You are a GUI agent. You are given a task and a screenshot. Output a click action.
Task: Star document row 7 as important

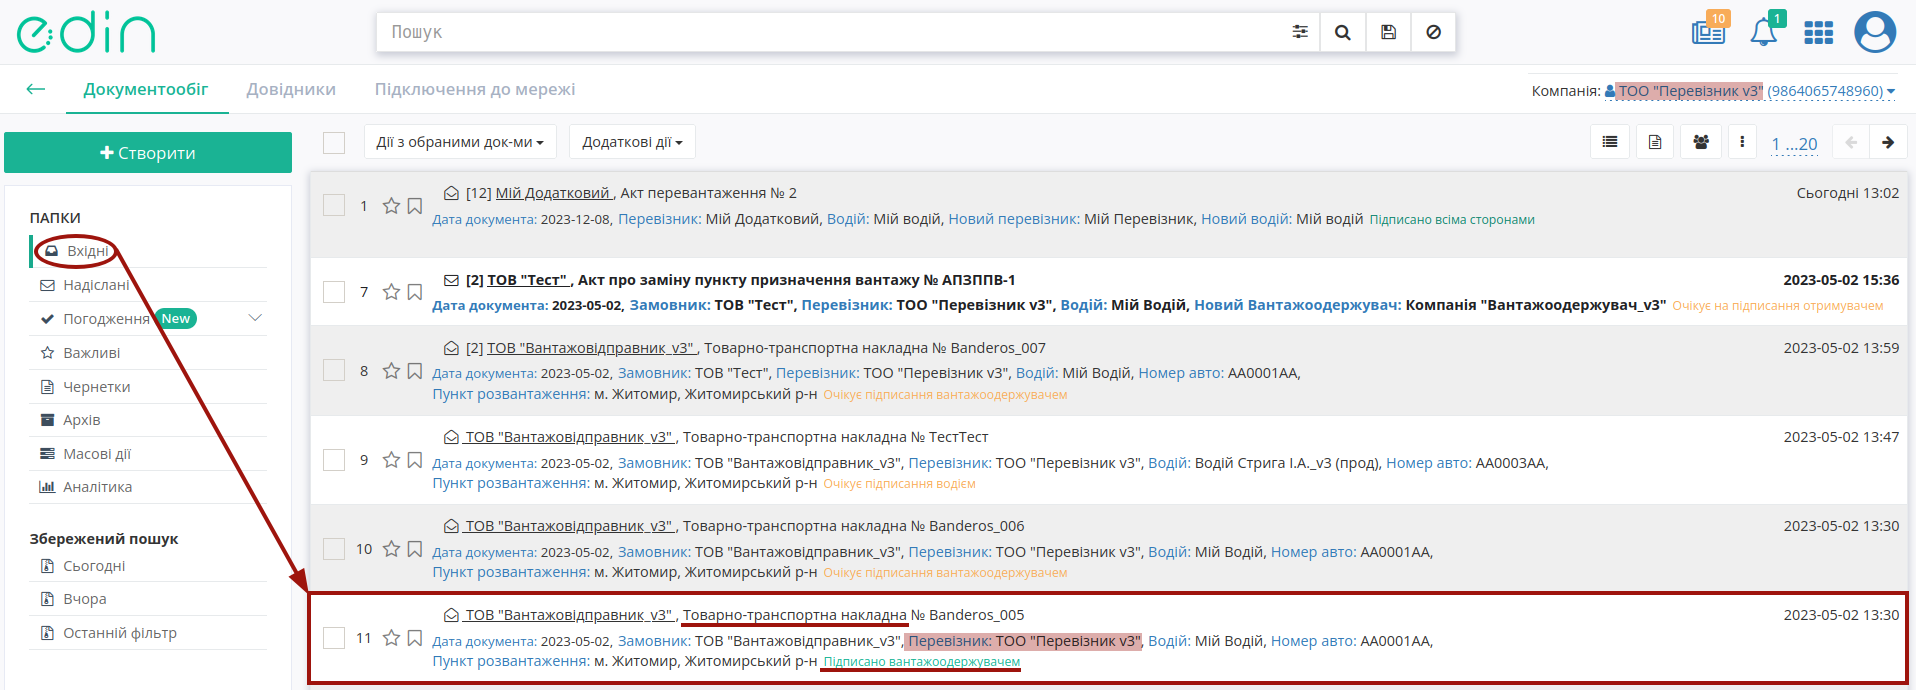391,292
